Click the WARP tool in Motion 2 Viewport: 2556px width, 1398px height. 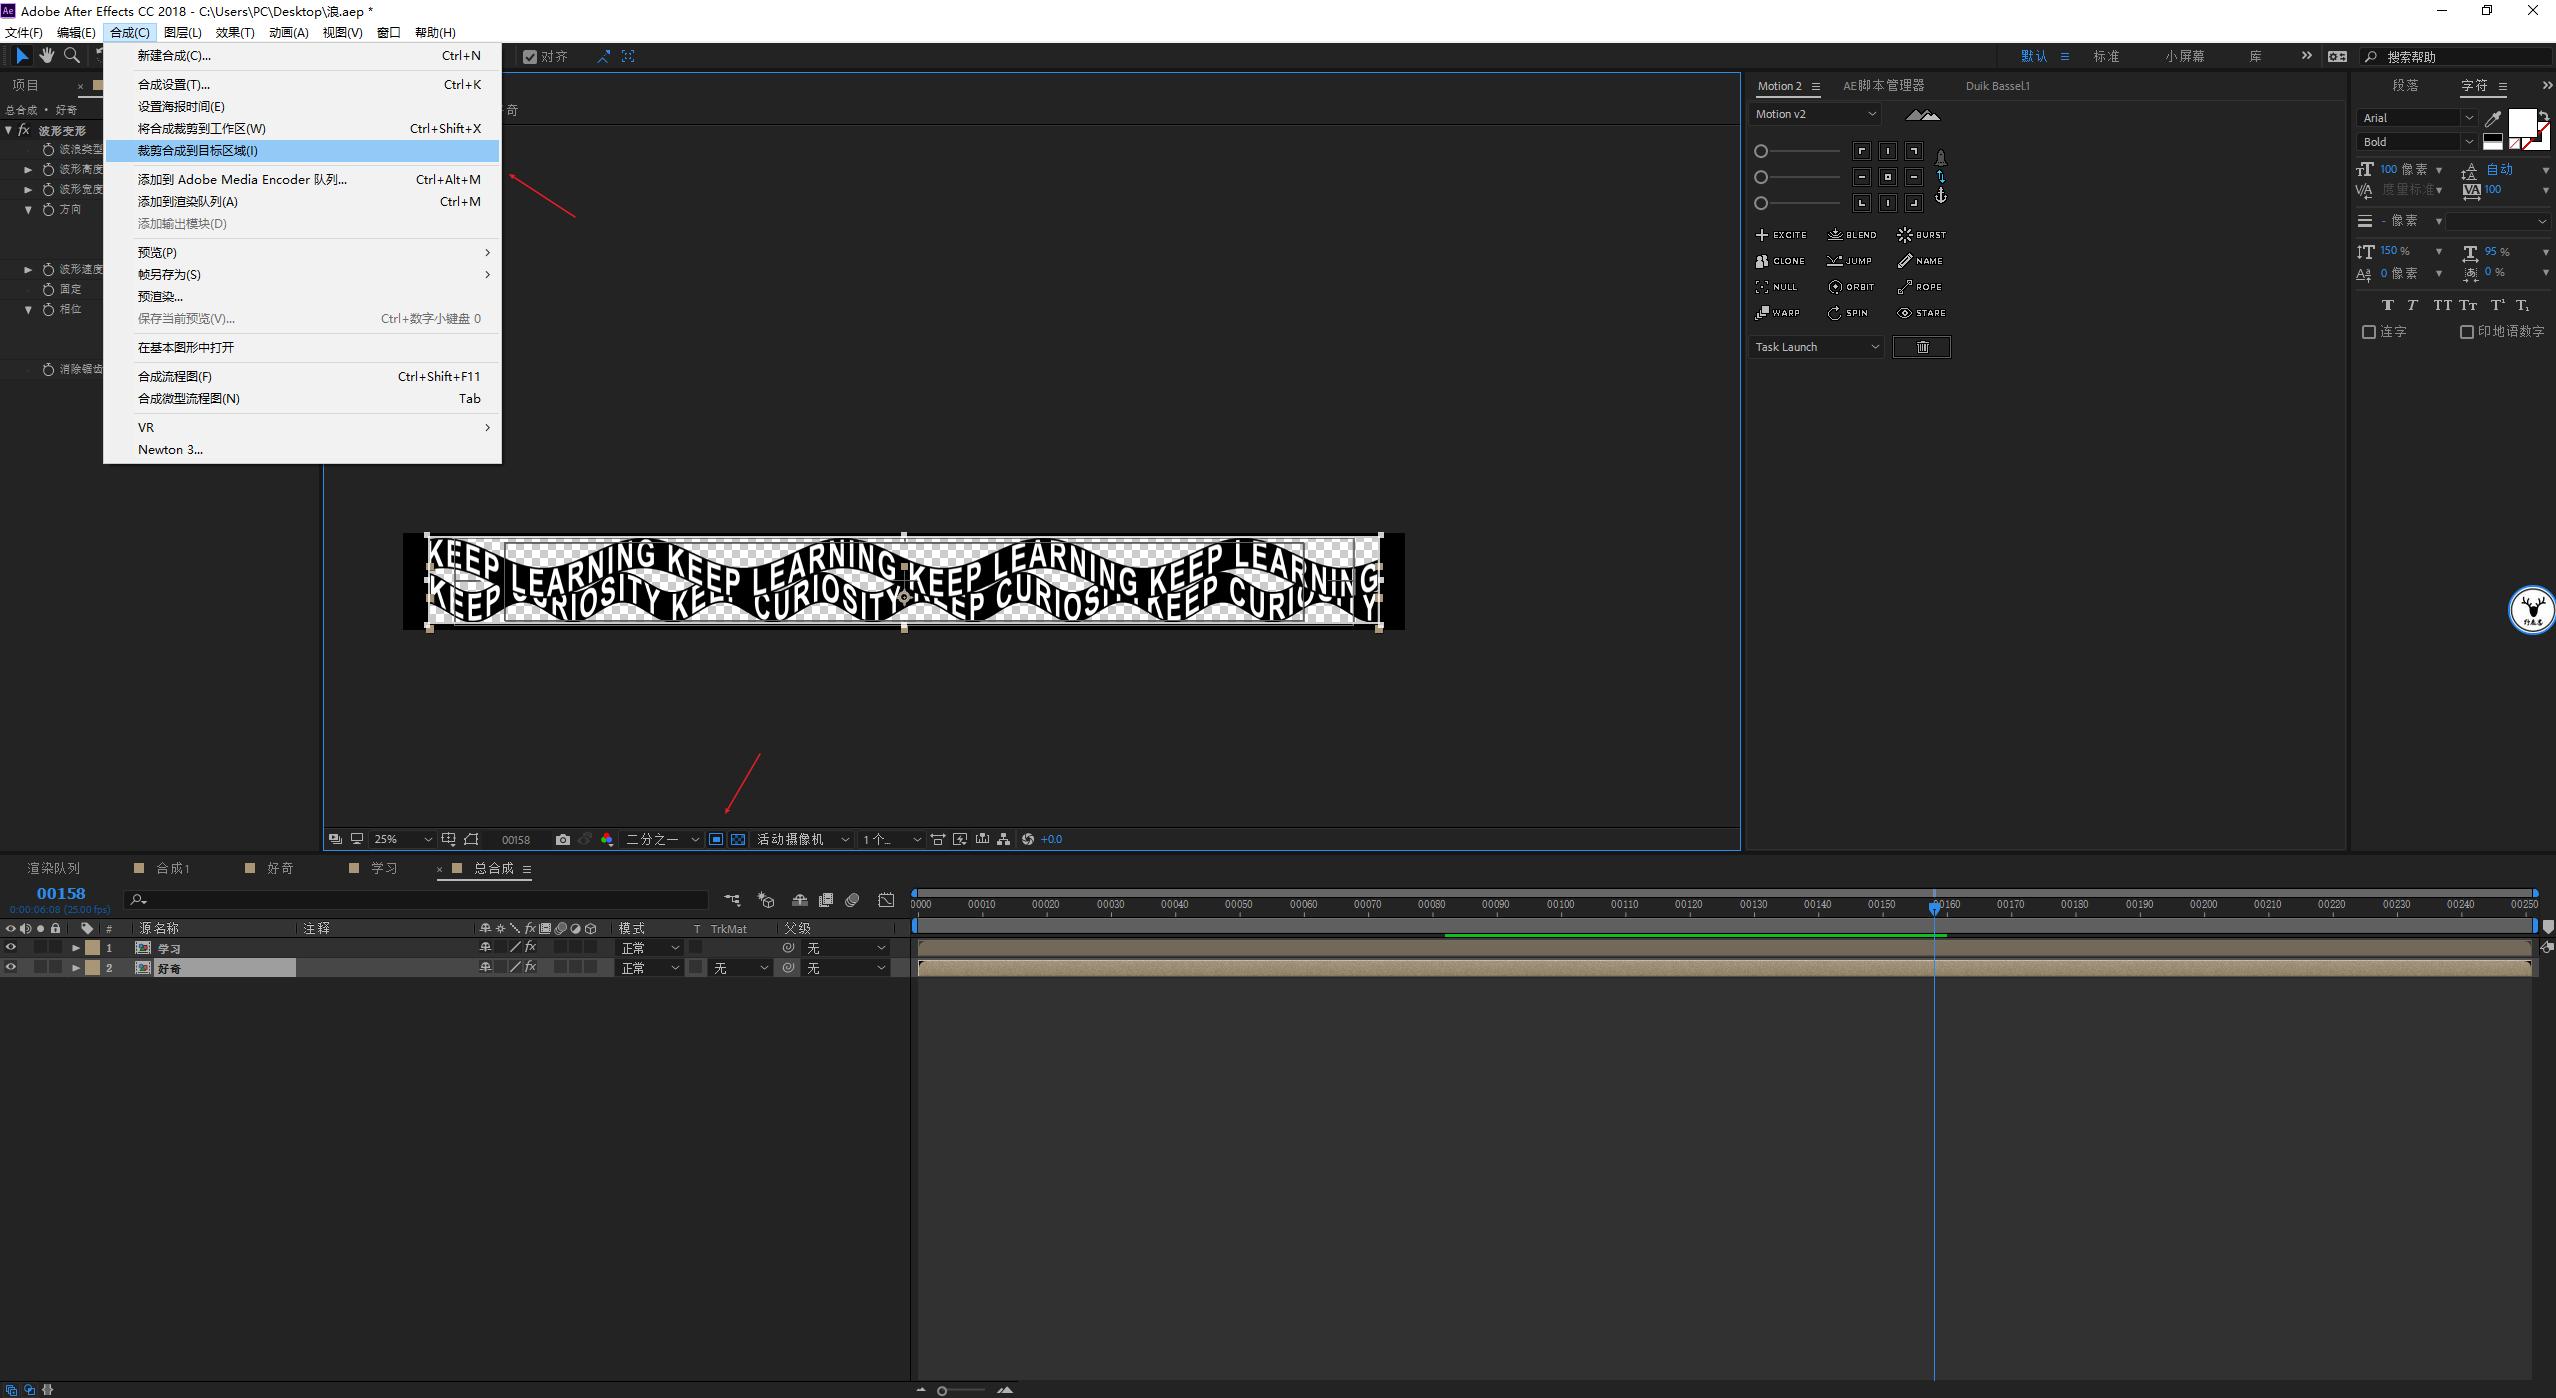(x=1777, y=313)
